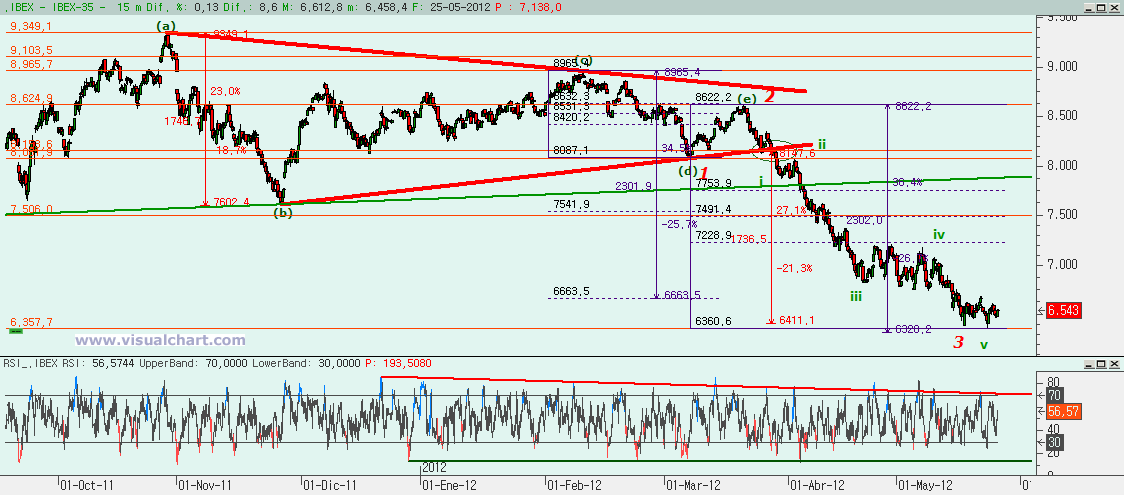This screenshot has height=495, width=1124.
Task: Click the red 6.543 current price tag
Action: [x=1063, y=311]
